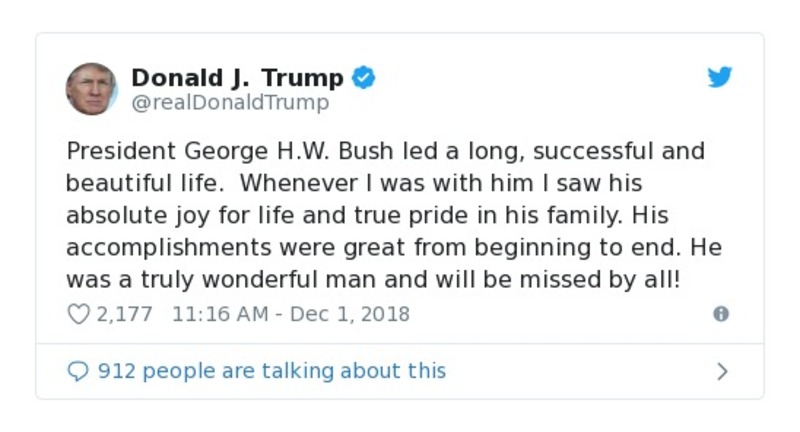The width and height of the screenshot is (800, 432).
Task: Click the info icon beside the timestamp
Action: pyautogui.click(x=720, y=314)
